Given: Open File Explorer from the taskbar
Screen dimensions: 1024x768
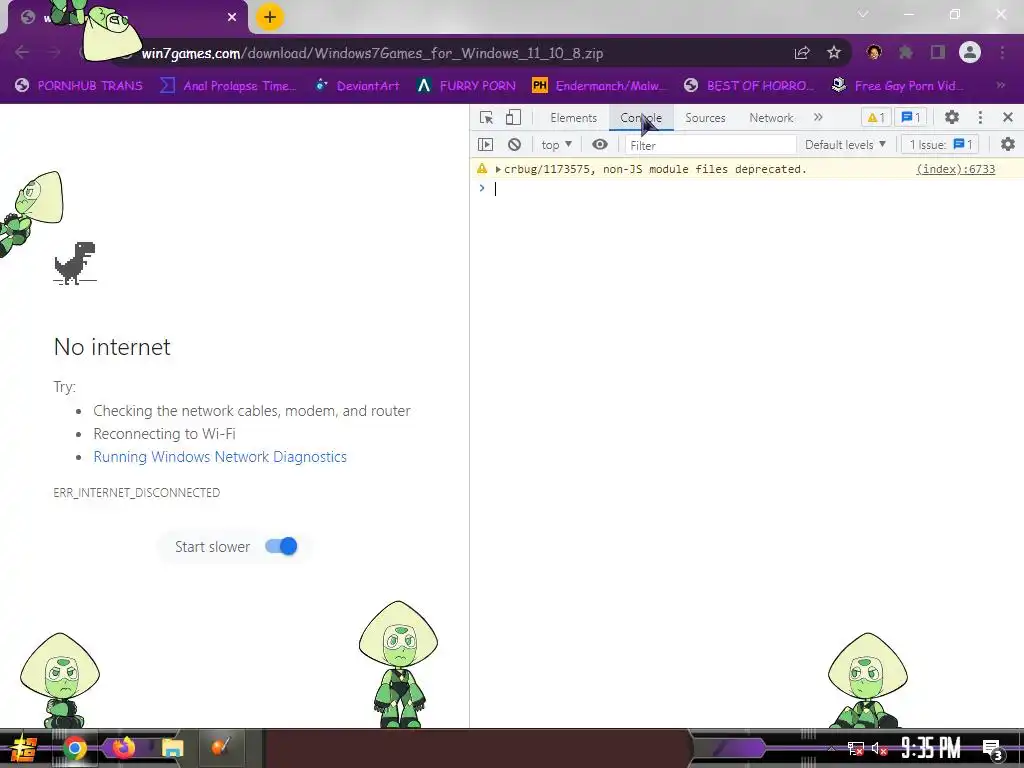Looking at the screenshot, I should point(173,748).
